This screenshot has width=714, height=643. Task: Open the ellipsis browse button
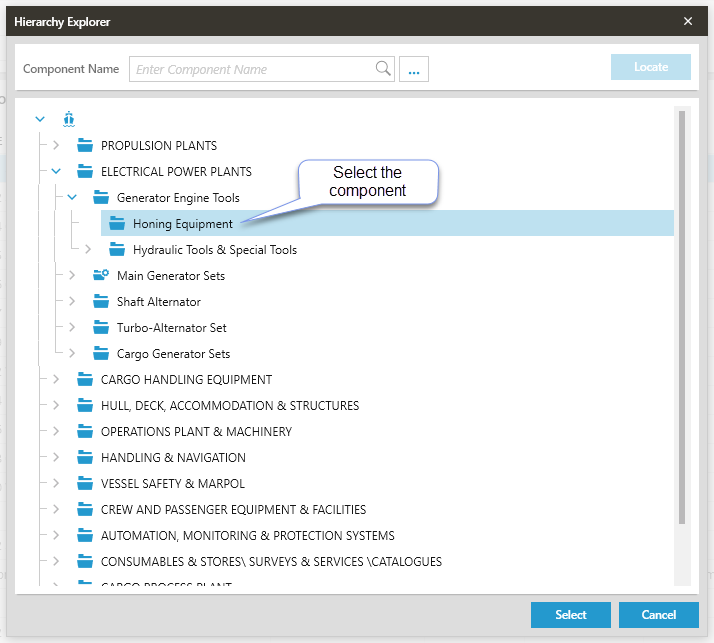tap(413, 69)
